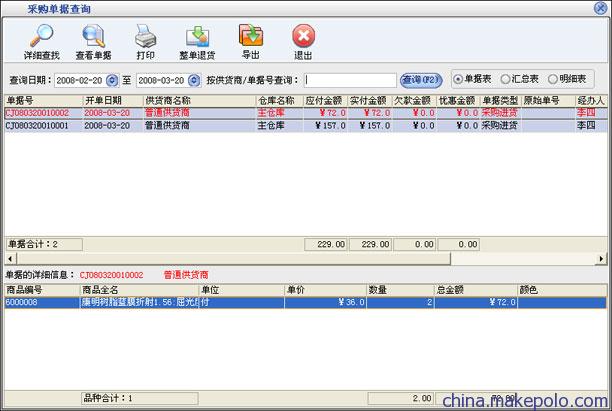The height and width of the screenshot is (411, 612).
Task: Click the red 退出 exit icon
Action: pyautogui.click(x=302, y=38)
